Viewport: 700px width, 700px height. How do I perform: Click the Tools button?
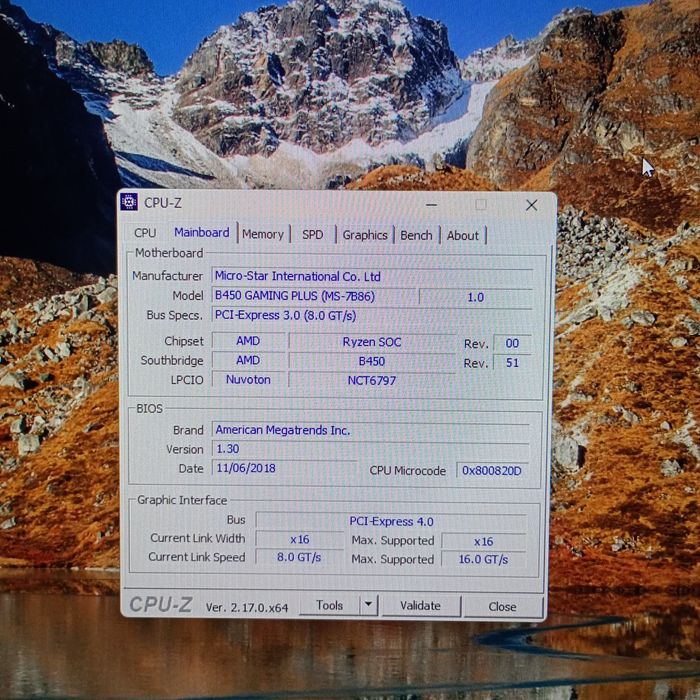coord(329,605)
